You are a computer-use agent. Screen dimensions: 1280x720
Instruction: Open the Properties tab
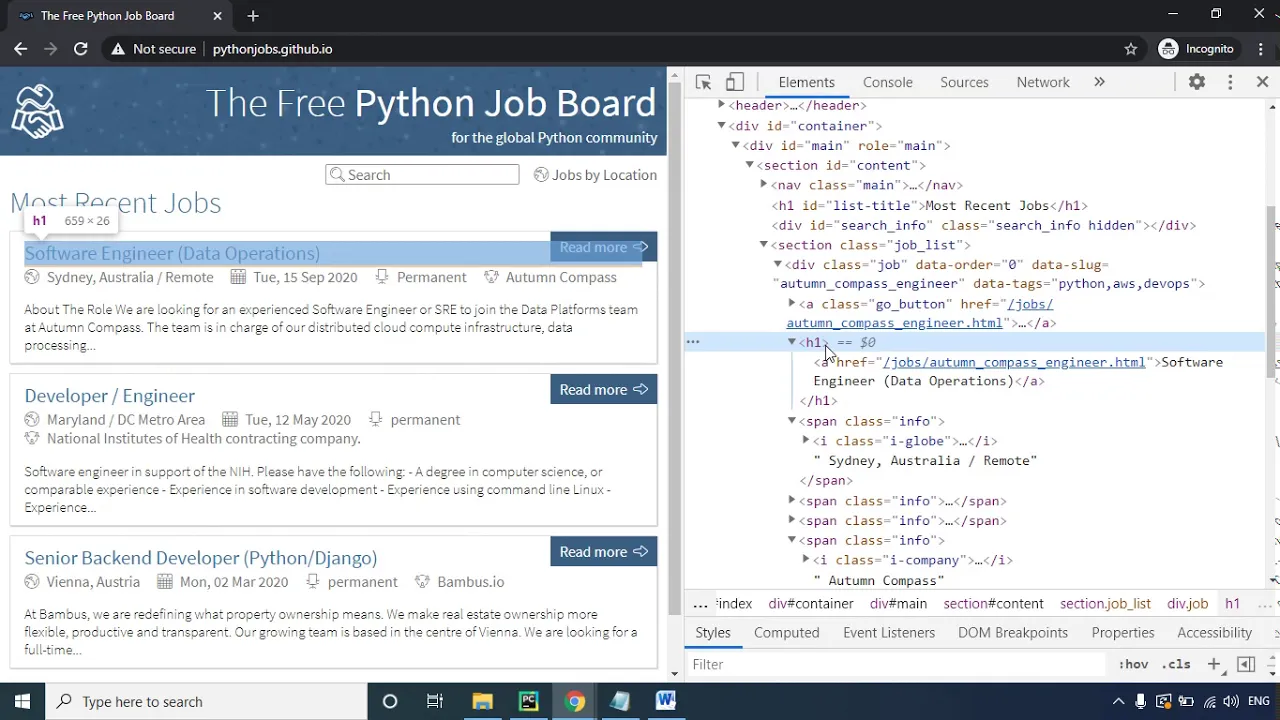[1123, 632]
